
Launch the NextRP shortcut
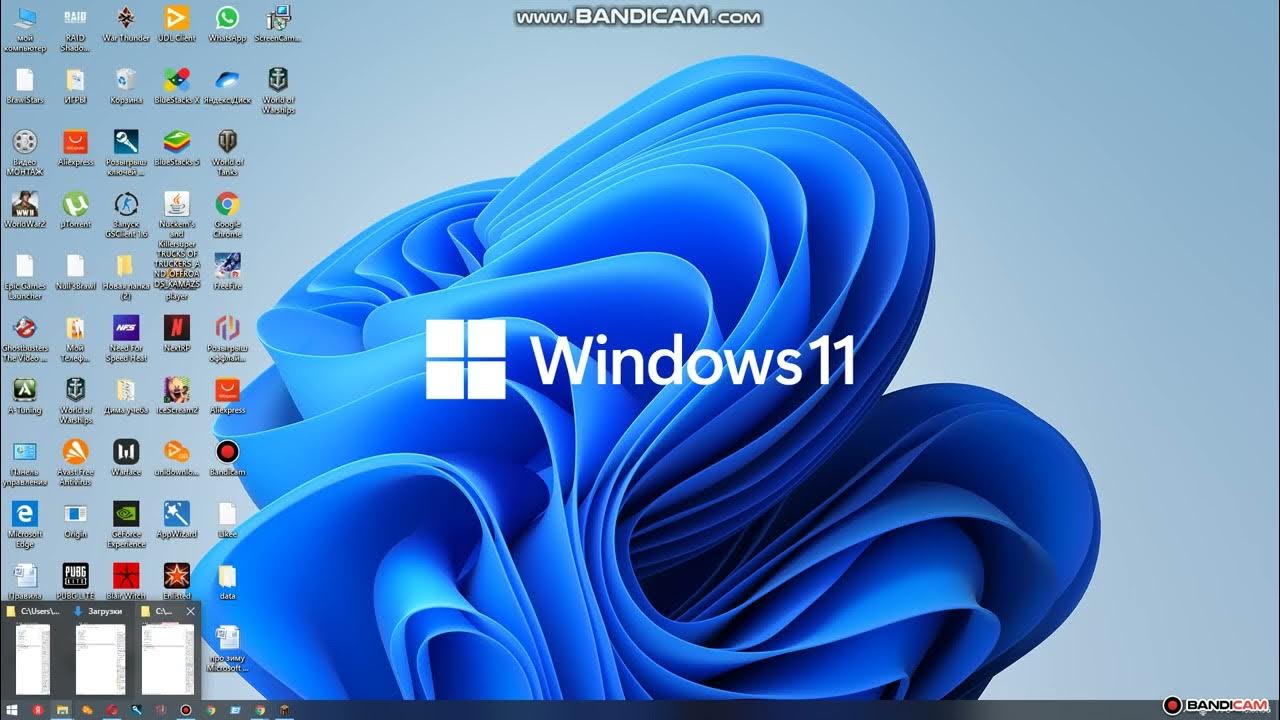[x=176, y=334]
